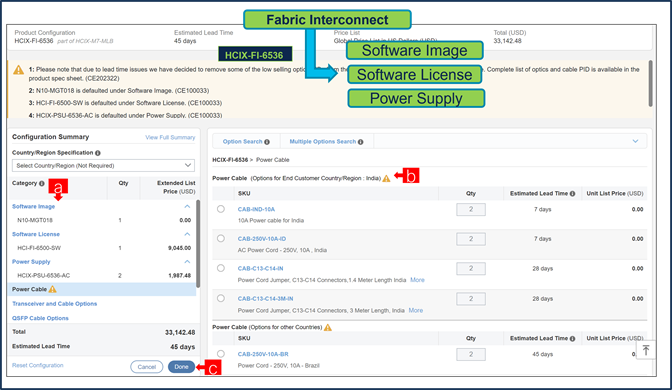Expand the option search panel chevron
Screen dimensions: 672x390
(635, 141)
